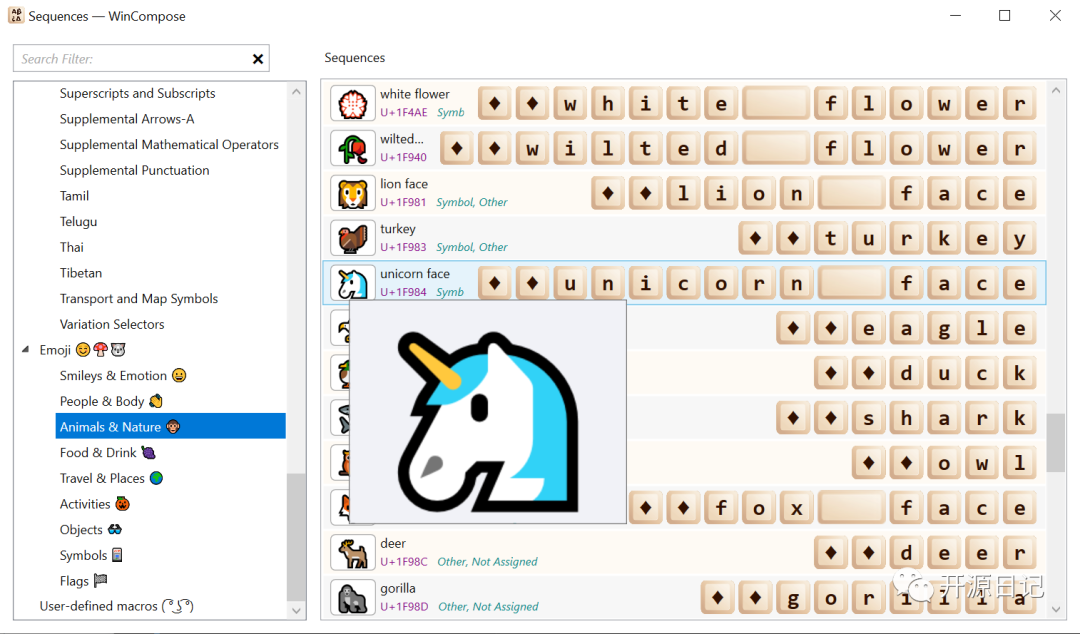The width and height of the screenshot is (1080, 634).
Task: Select Tamil in category list
Action: pyautogui.click(x=74, y=196)
